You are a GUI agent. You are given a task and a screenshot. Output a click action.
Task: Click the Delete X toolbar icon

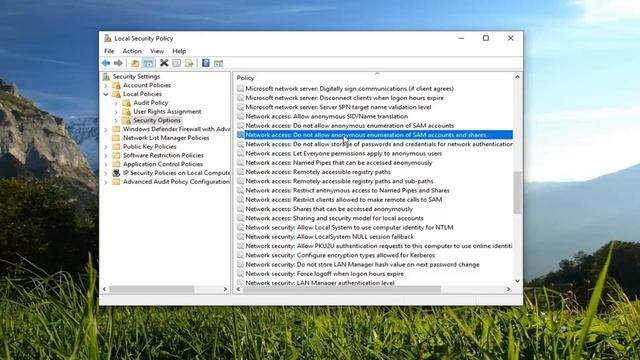164,63
